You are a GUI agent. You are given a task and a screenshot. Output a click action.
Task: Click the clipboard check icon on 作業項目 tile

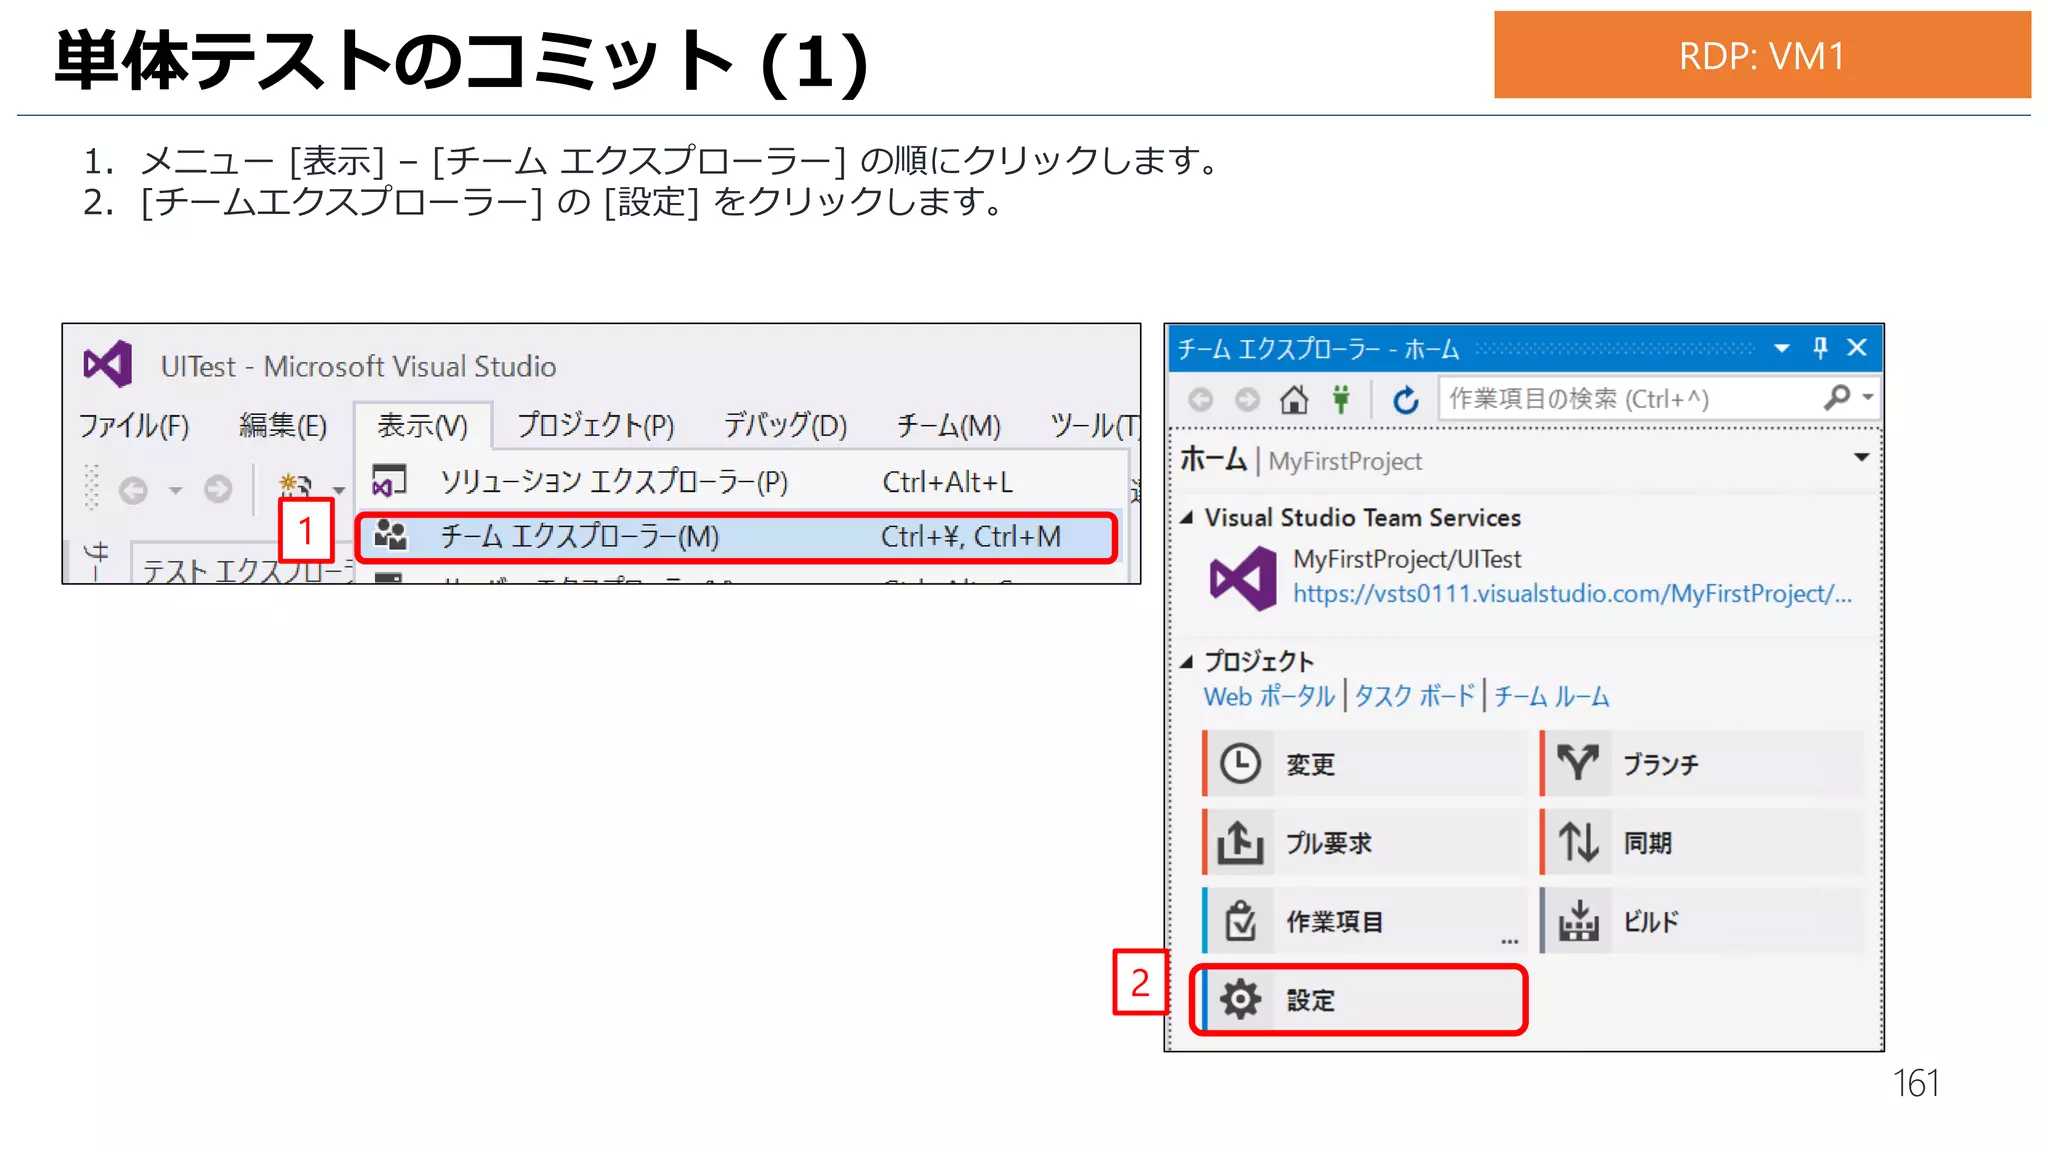click(1241, 920)
